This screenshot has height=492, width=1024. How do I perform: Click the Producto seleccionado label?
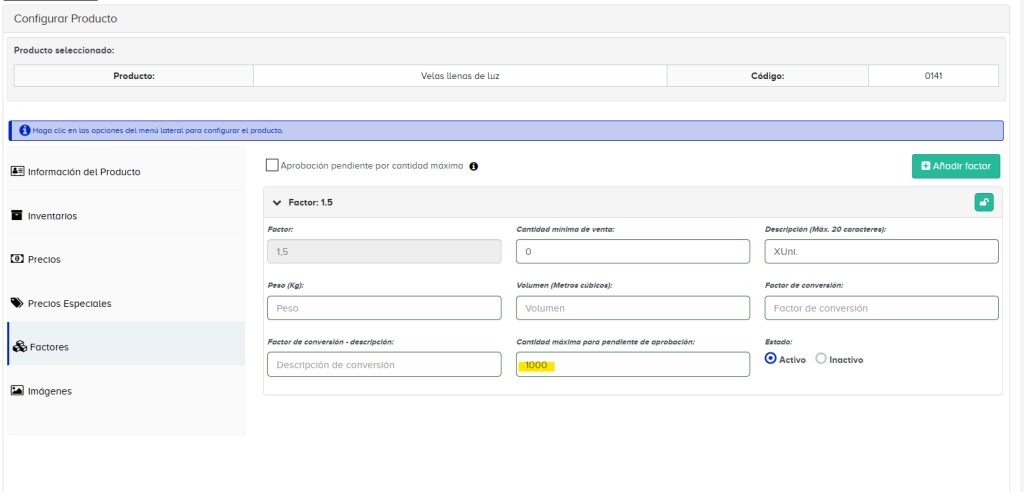click(x=64, y=50)
